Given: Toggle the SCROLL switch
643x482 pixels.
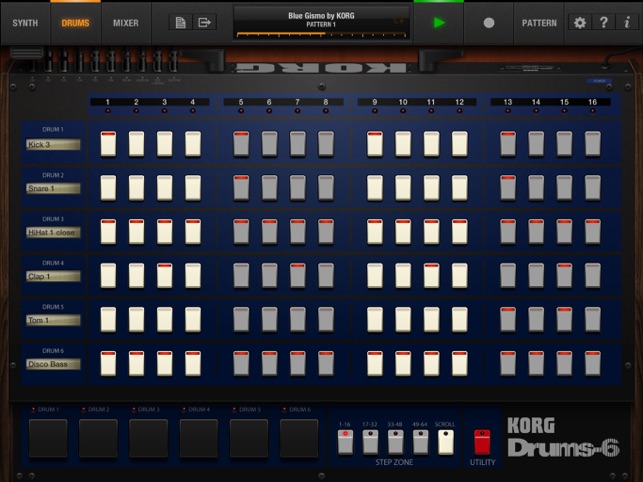Looking at the screenshot, I should pos(446,442).
